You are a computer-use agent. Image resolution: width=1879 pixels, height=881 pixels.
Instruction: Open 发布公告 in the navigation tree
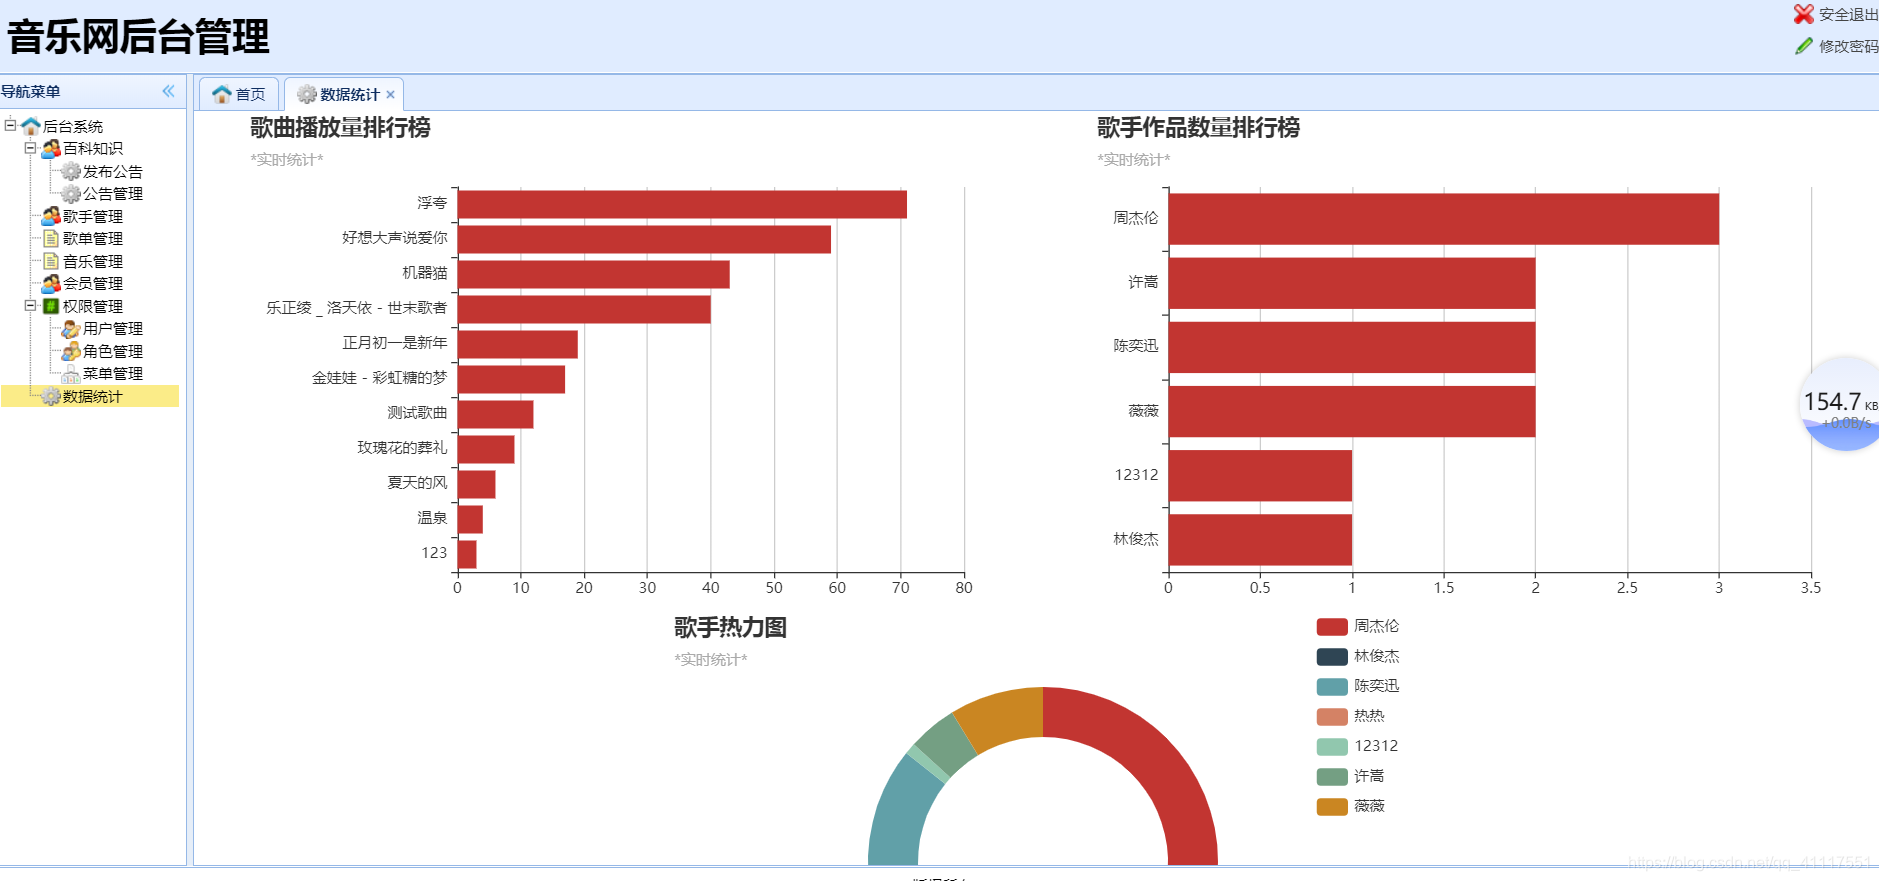[x=113, y=171]
